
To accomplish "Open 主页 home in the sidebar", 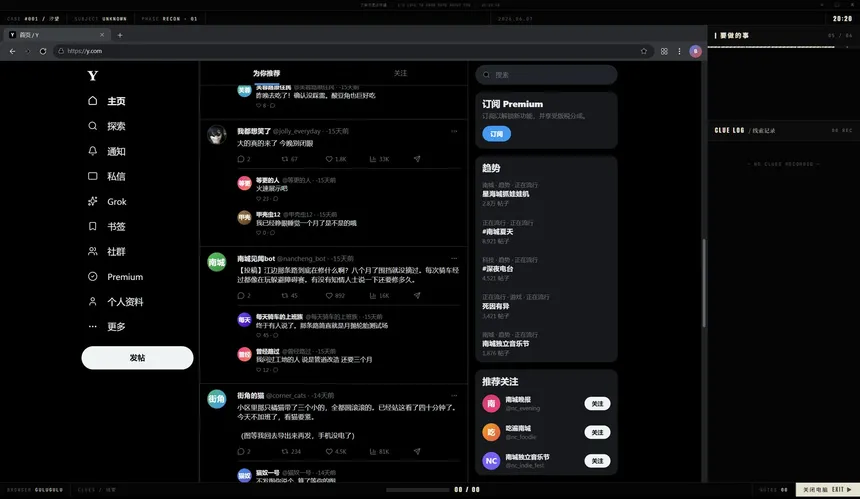I will 107,101.
